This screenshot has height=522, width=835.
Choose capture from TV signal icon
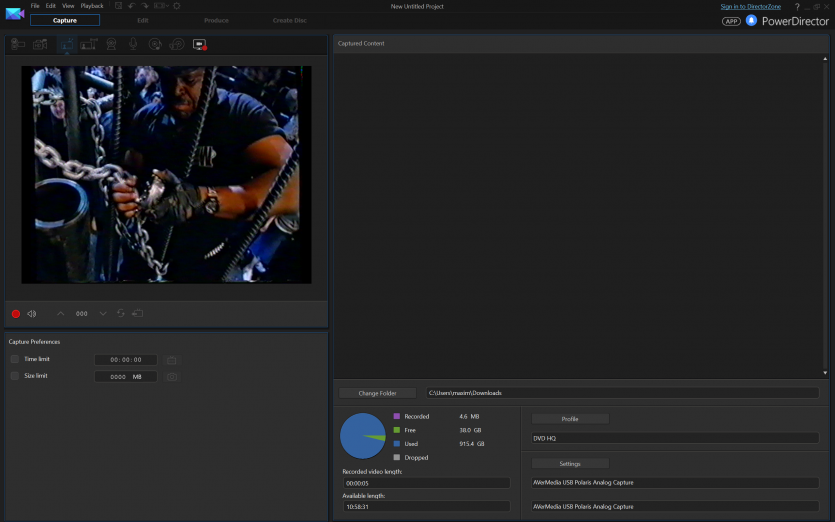65,44
